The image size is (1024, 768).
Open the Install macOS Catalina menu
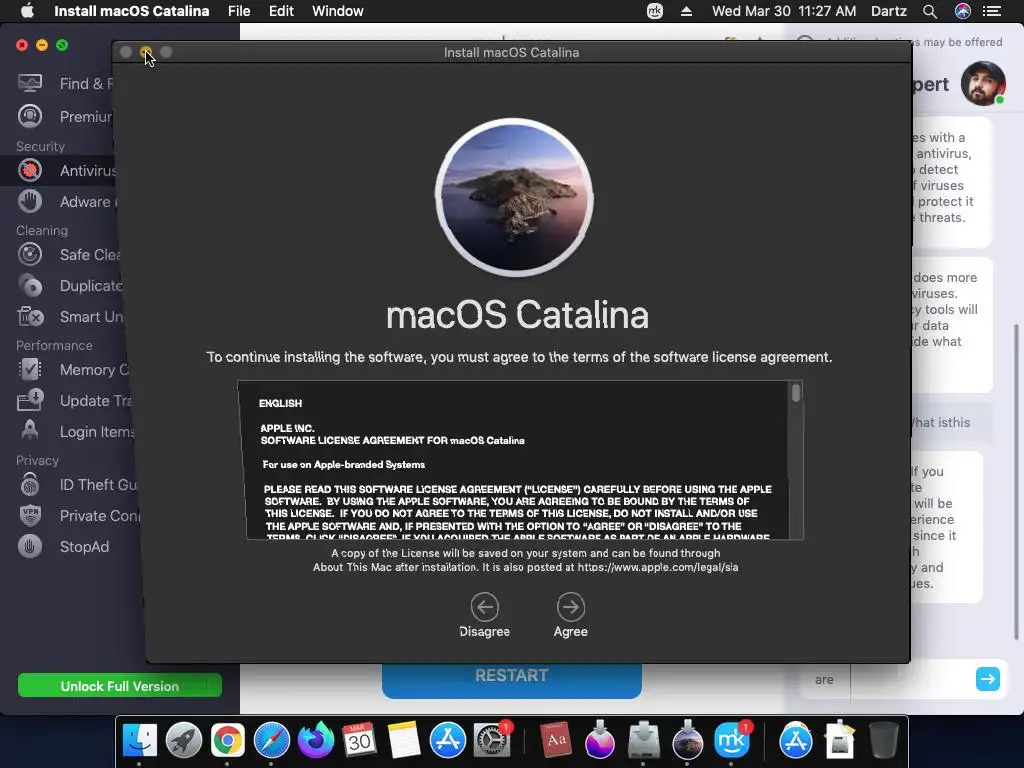[x=131, y=11]
